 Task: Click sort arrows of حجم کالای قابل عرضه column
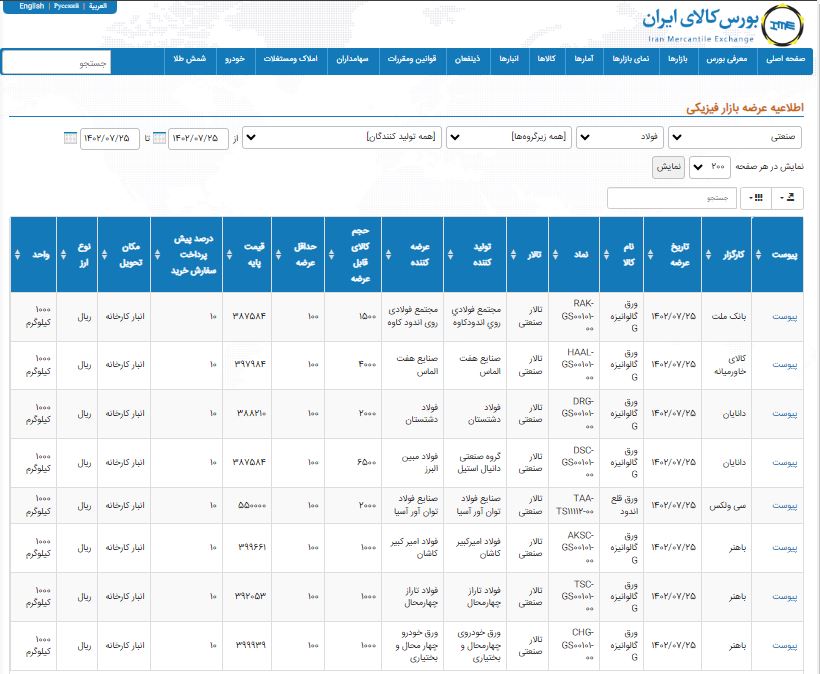pos(331,255)
